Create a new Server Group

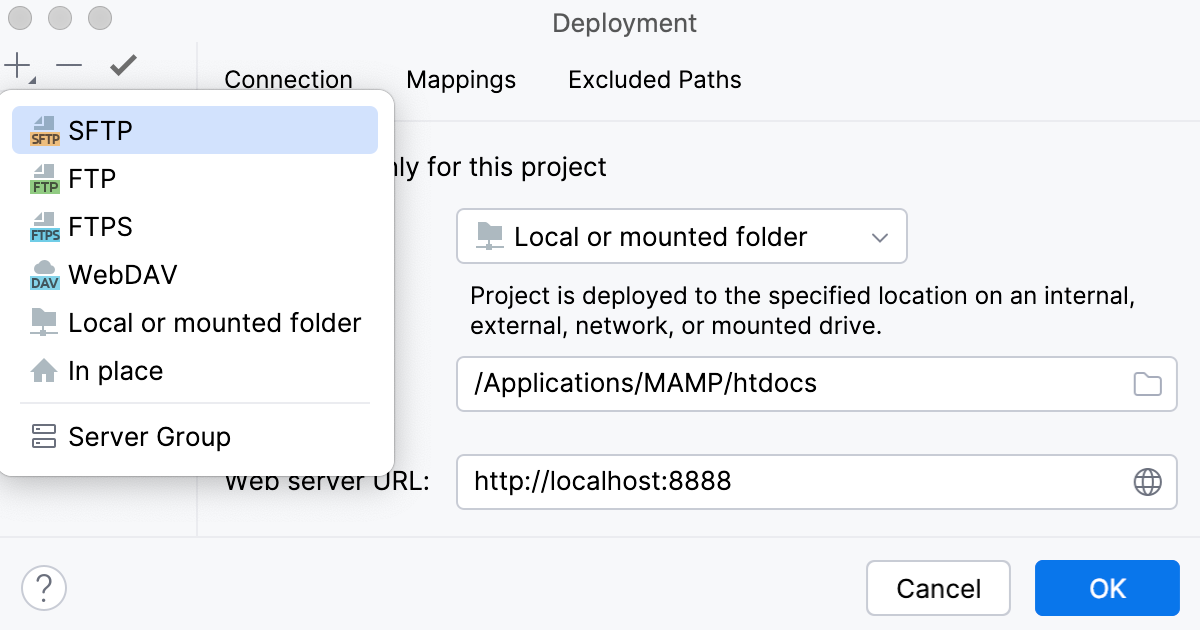(148, 436)
